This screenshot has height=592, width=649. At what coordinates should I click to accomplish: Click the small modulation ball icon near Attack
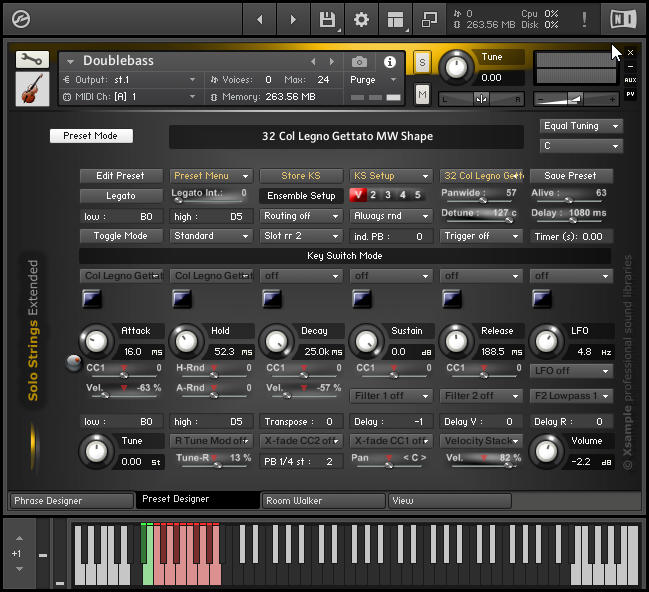pos(74,363)
